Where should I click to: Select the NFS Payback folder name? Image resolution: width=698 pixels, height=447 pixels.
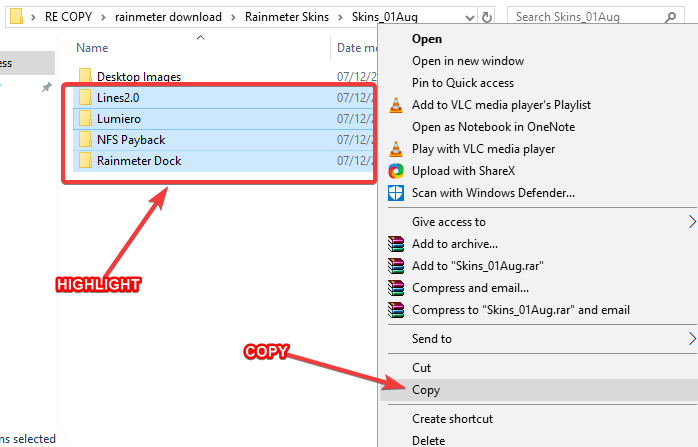[131, 140]
